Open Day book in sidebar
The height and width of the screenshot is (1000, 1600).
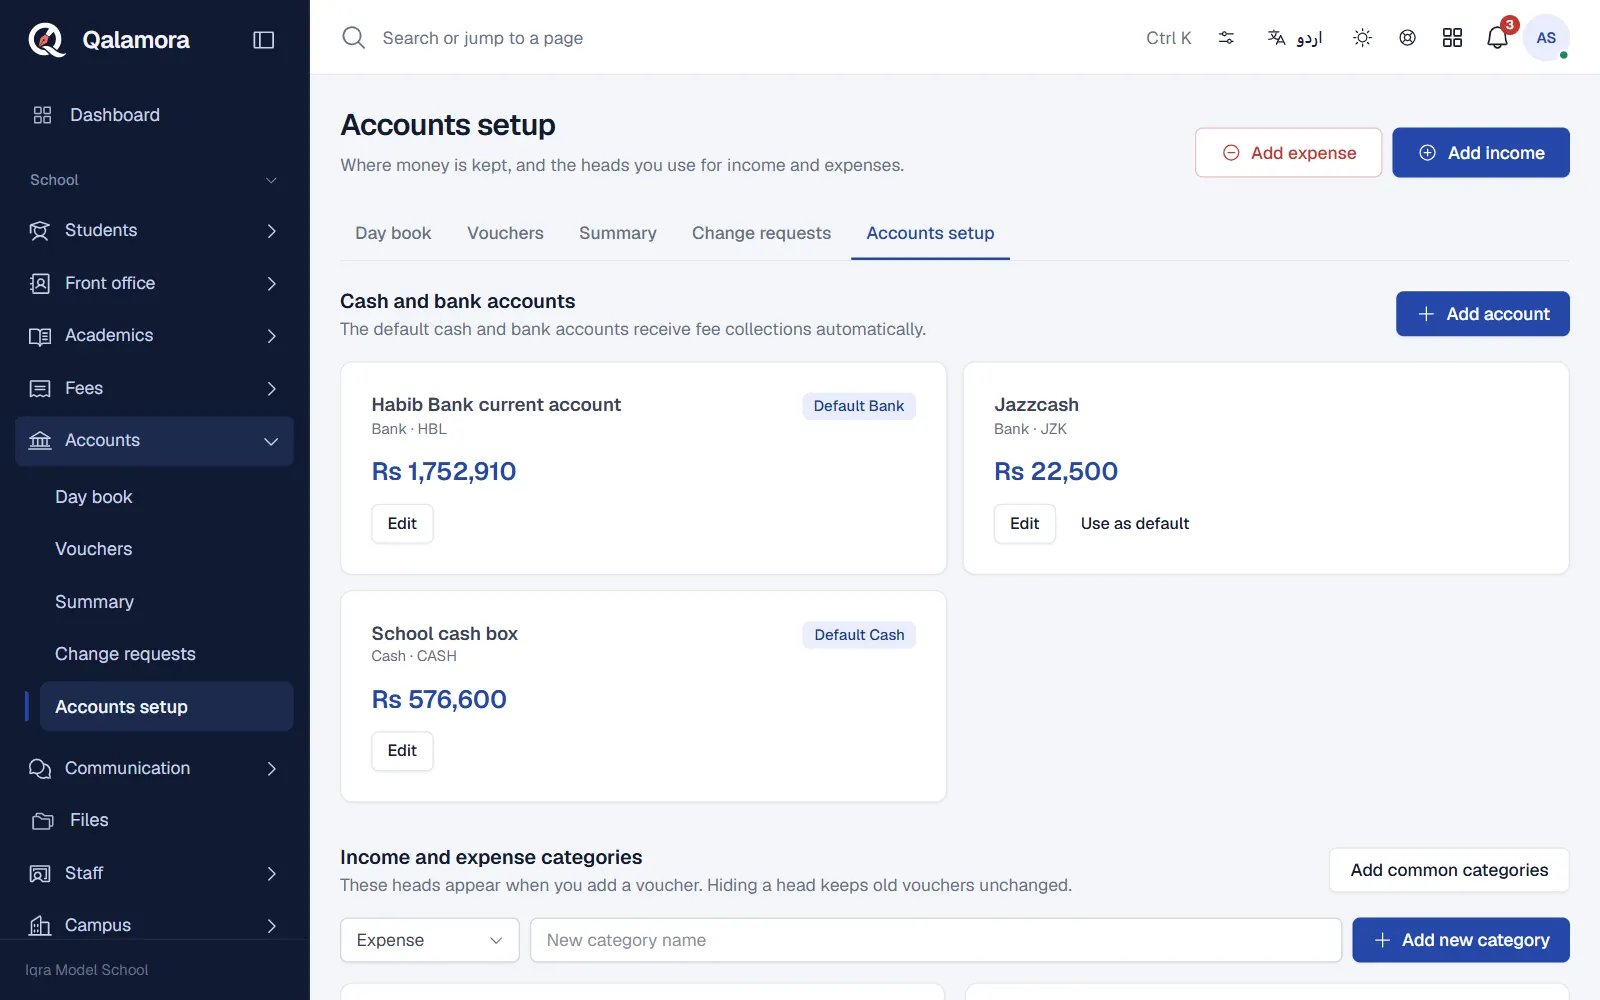pyautogui.click(x=167, y=497)
